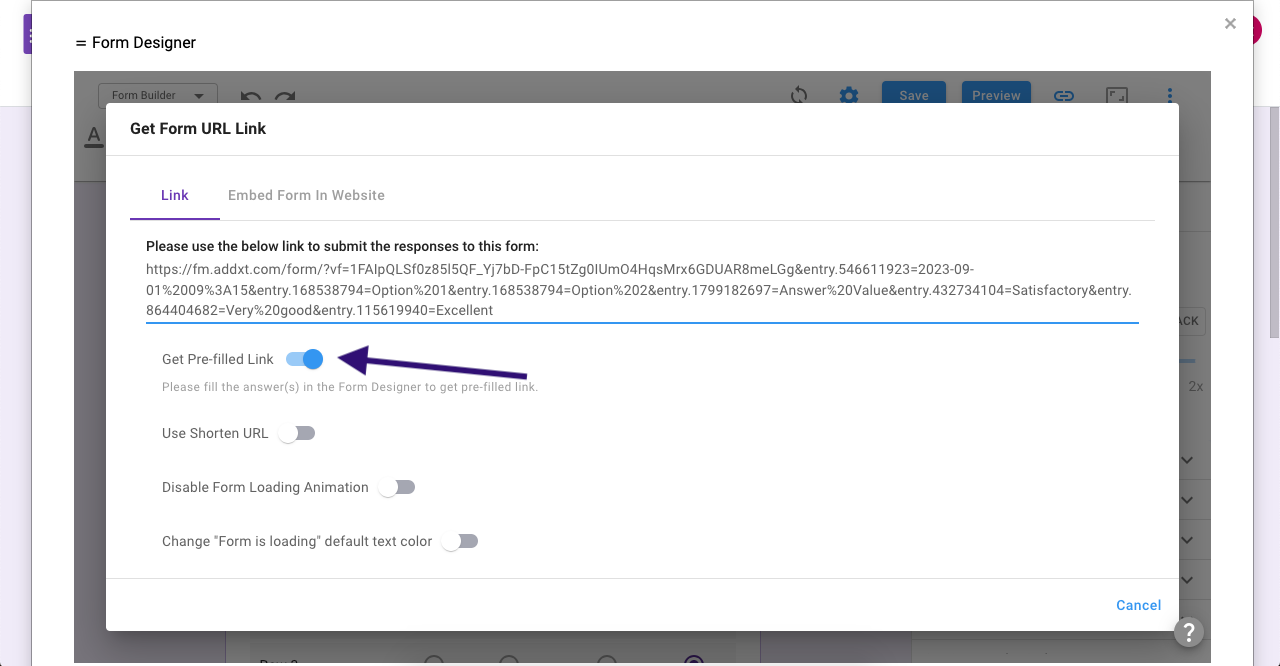Image resolution: width=1280 pixels, height=666 pixels.
Task: Close the Form Designer window
Action: coord(1230,24)
